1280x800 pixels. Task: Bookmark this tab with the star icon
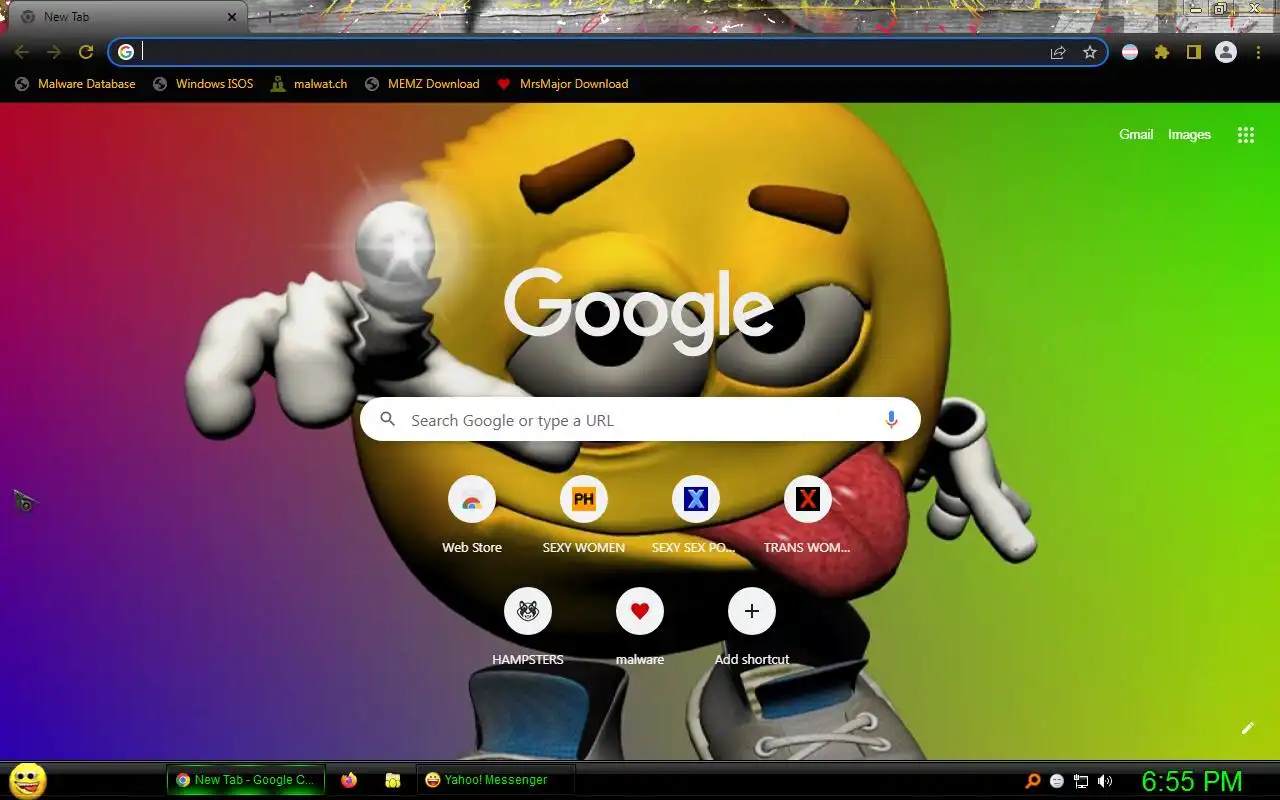coord(1090,52)
